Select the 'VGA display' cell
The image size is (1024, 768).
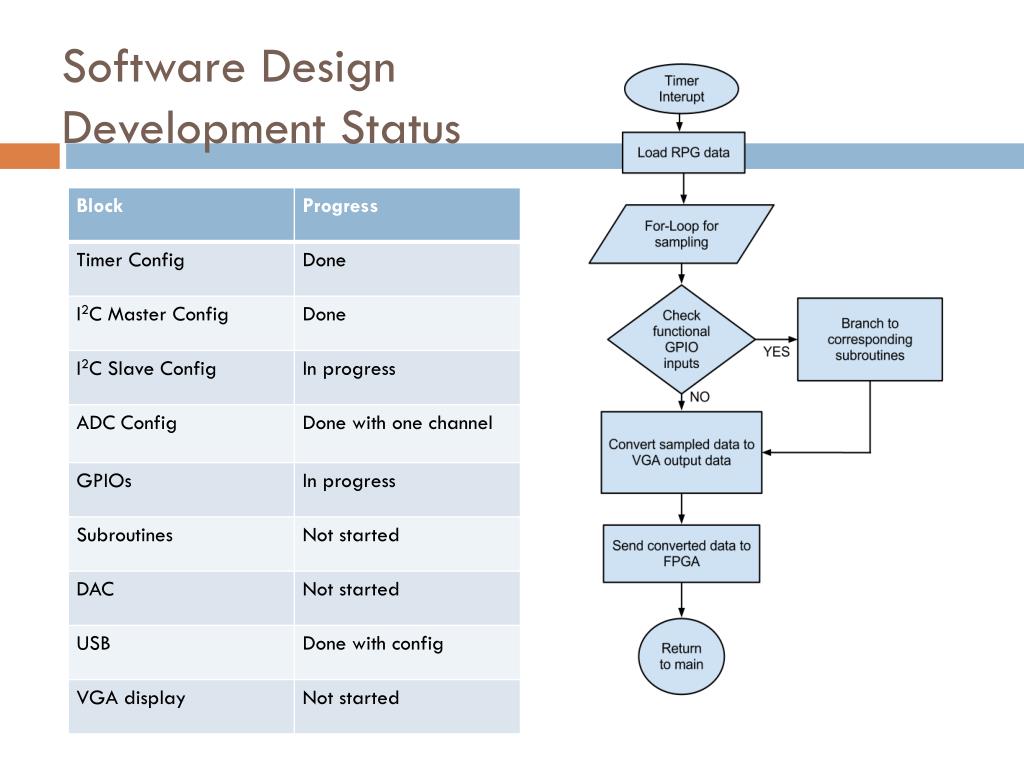[x=181, y=706]
